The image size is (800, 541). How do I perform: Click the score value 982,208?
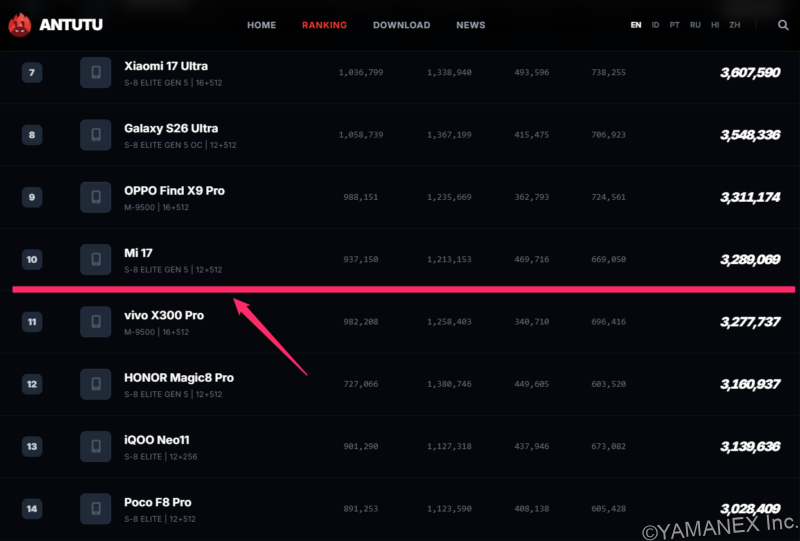pos(361,322)
